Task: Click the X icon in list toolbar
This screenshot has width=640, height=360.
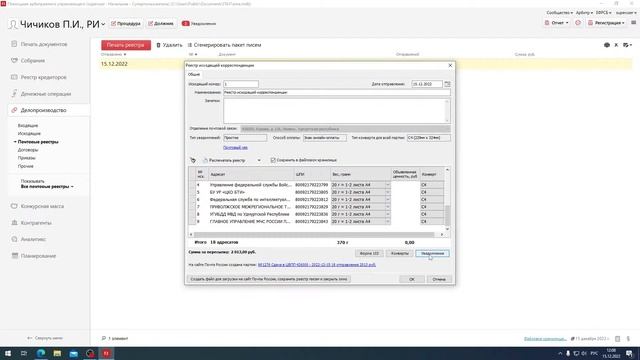Action: pos(616,45)
